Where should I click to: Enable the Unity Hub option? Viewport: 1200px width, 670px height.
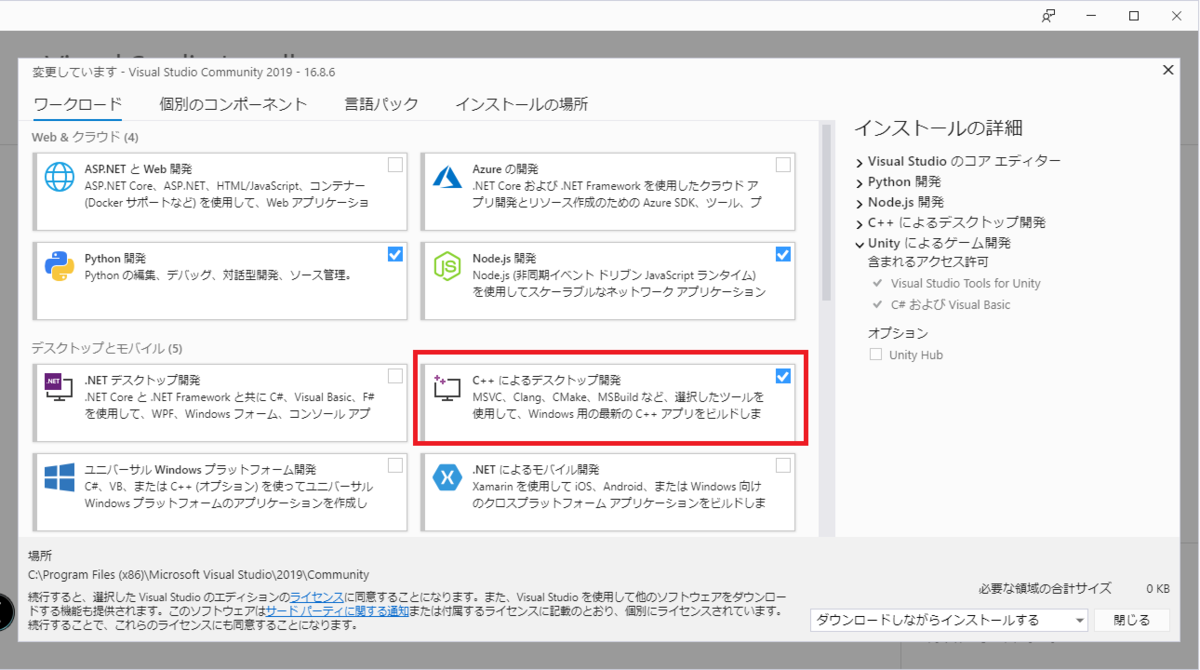tap(876, 354)
